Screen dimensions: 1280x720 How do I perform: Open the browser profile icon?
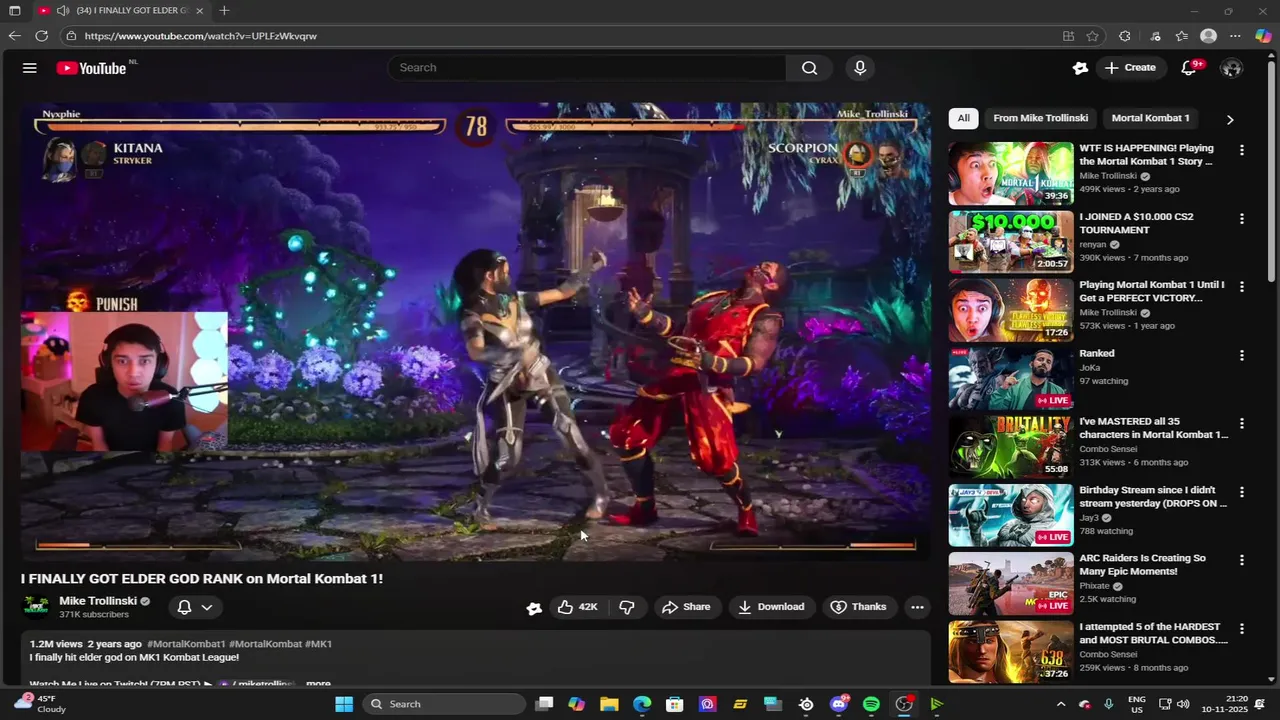(x=1208, y=36)
